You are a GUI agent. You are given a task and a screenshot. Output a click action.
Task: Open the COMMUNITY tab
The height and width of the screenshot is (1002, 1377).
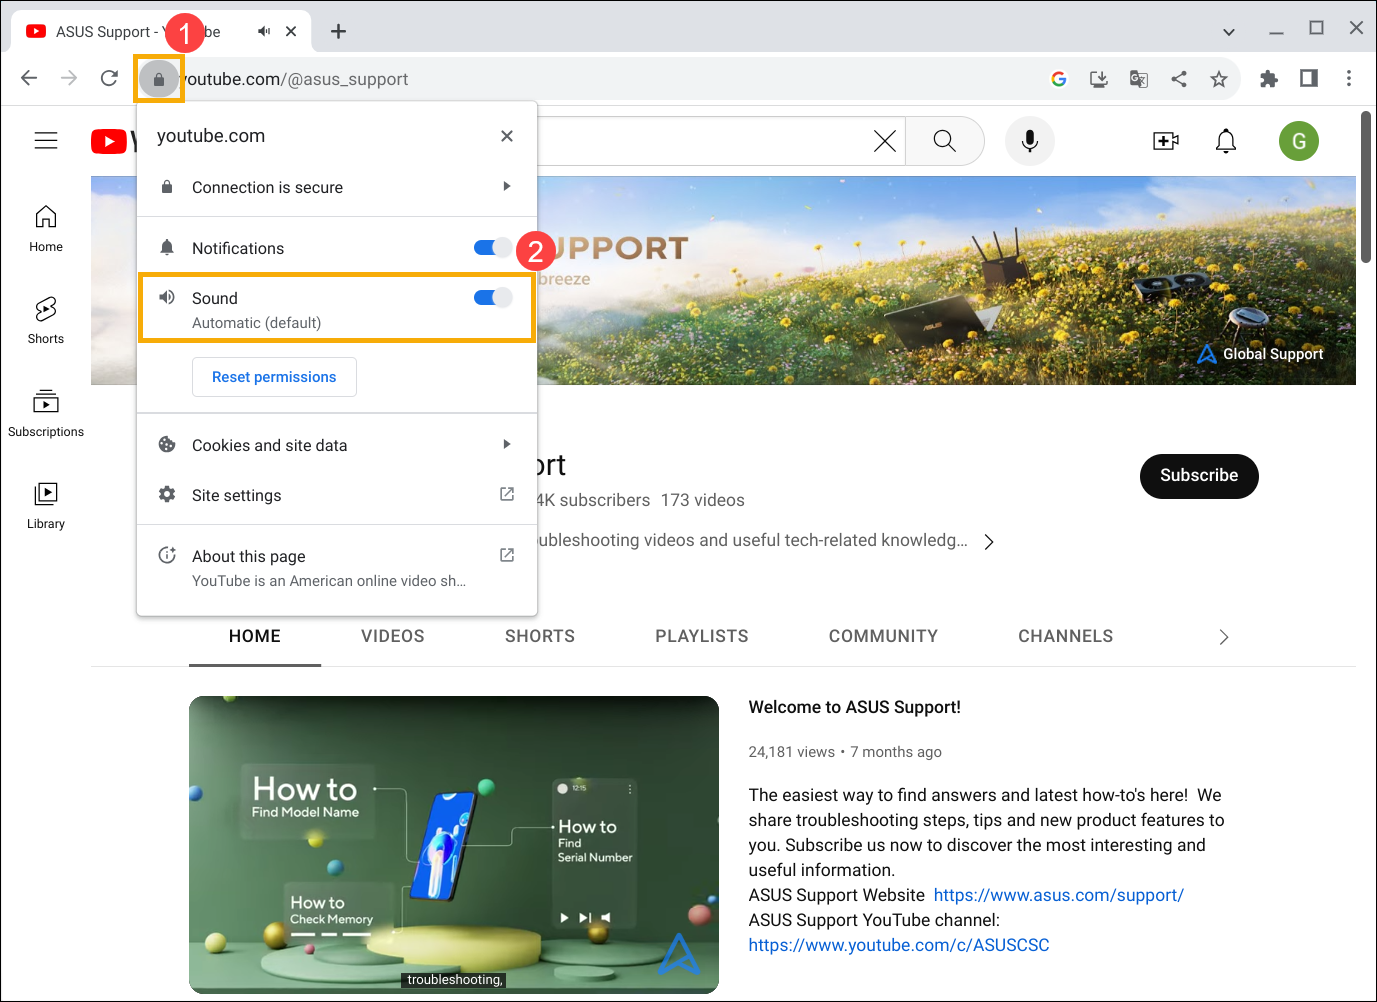click(x=883, y=637)
